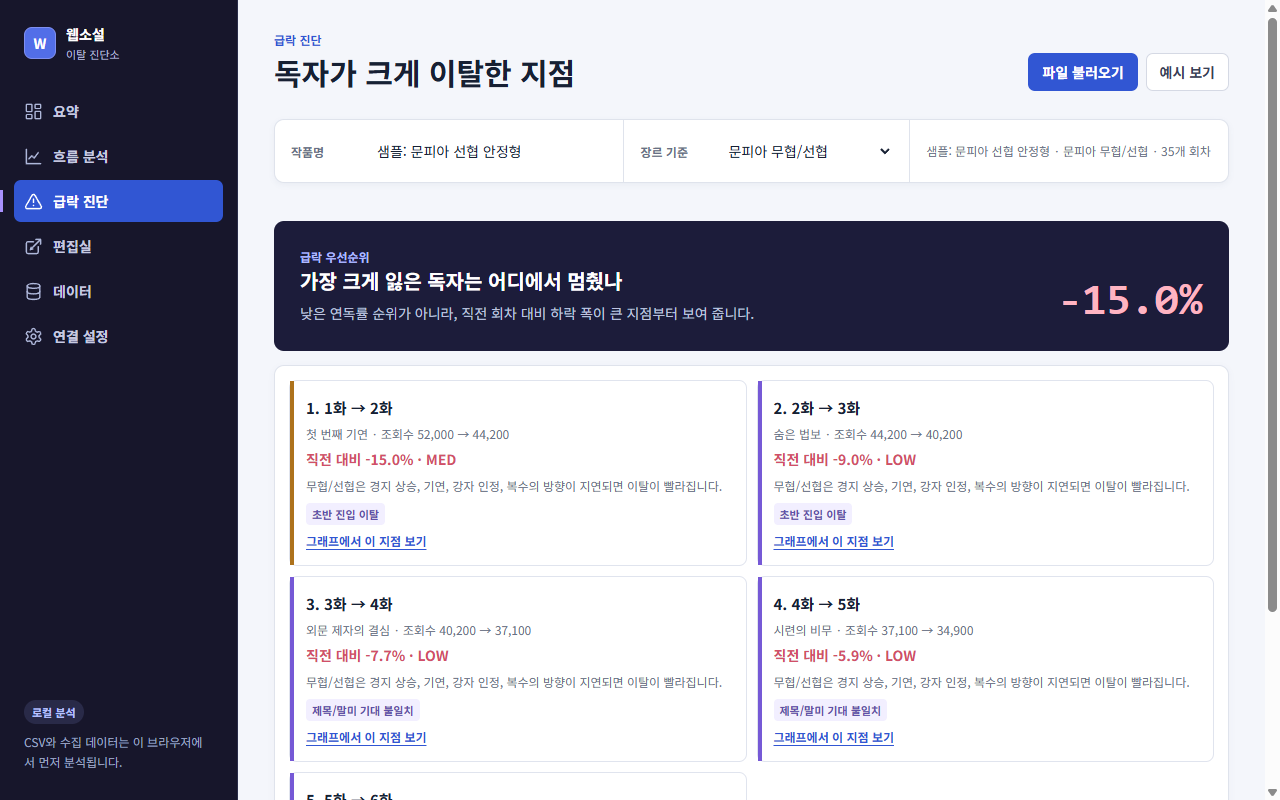Open the 연결 설정 menu item
This screenshot has width=1280, height=800.
click(x=118, y=337)
